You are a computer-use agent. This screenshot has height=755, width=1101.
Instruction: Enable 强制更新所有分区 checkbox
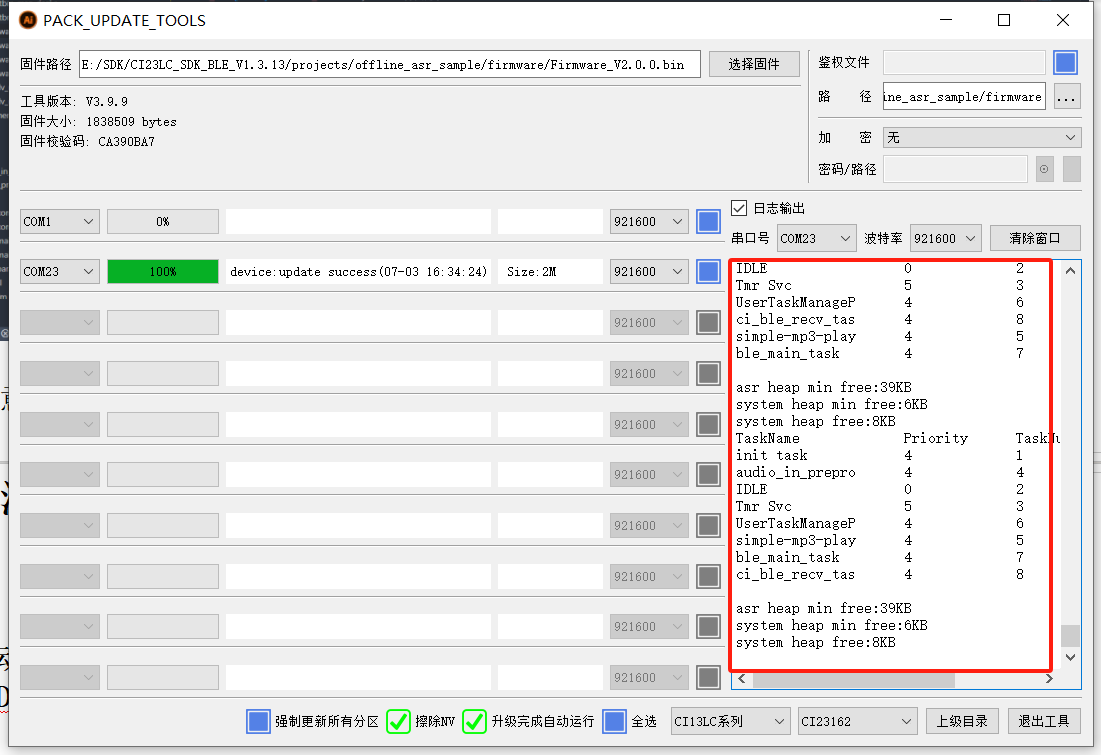258,721
